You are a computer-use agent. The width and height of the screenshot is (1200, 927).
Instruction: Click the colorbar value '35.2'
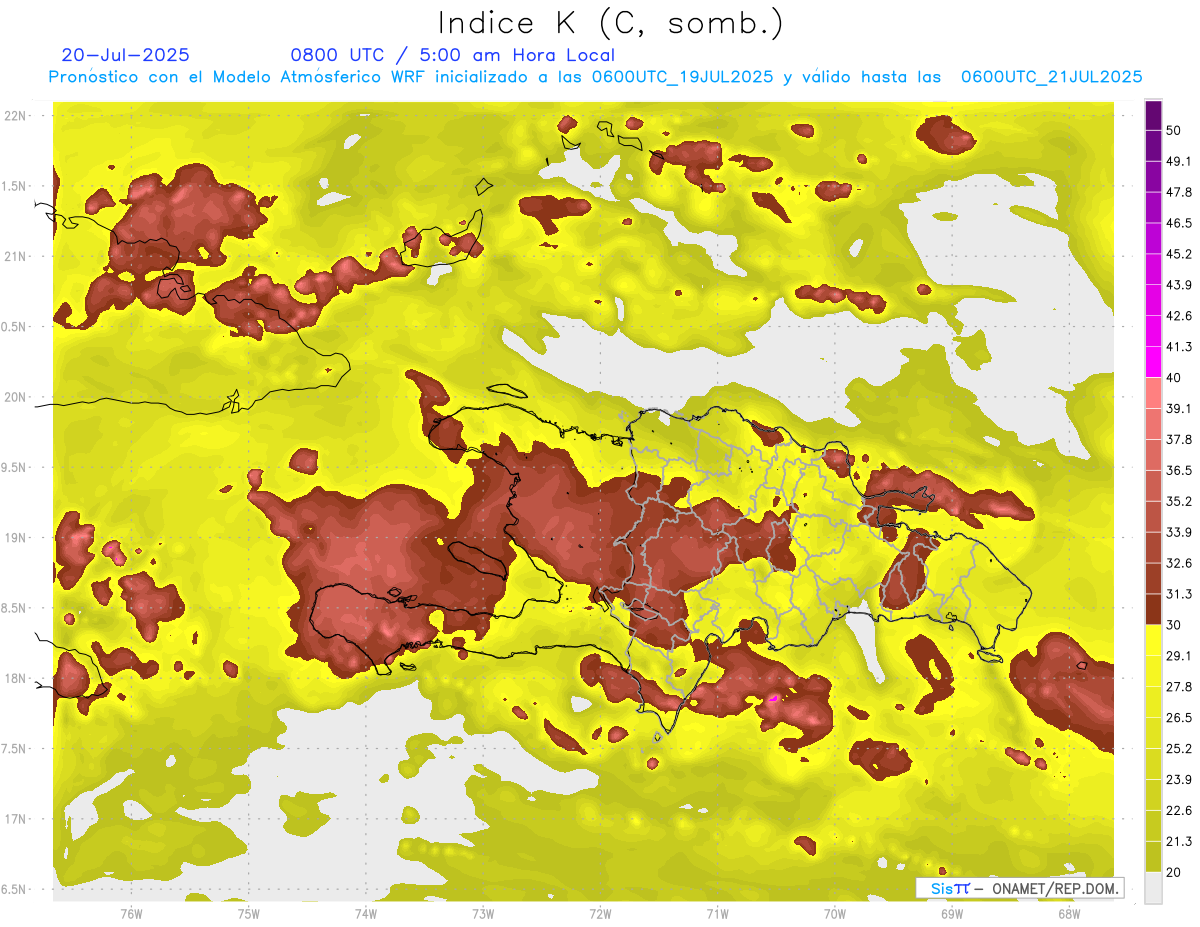(1179, 501)
